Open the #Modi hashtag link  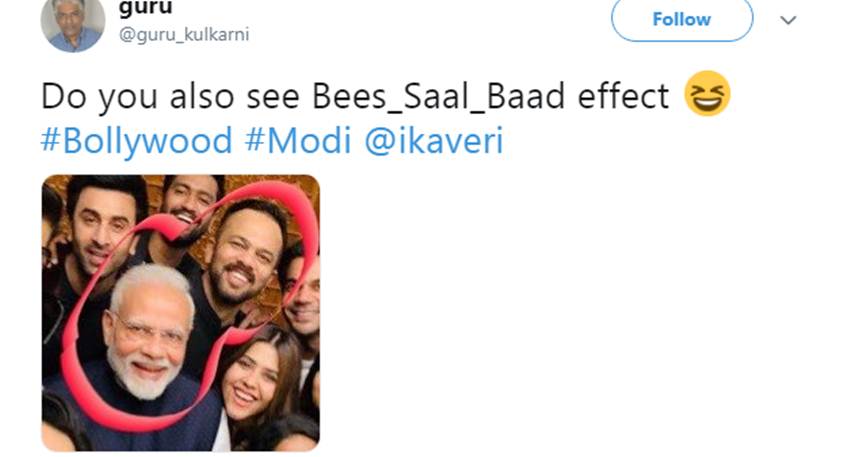coord(298,141)
